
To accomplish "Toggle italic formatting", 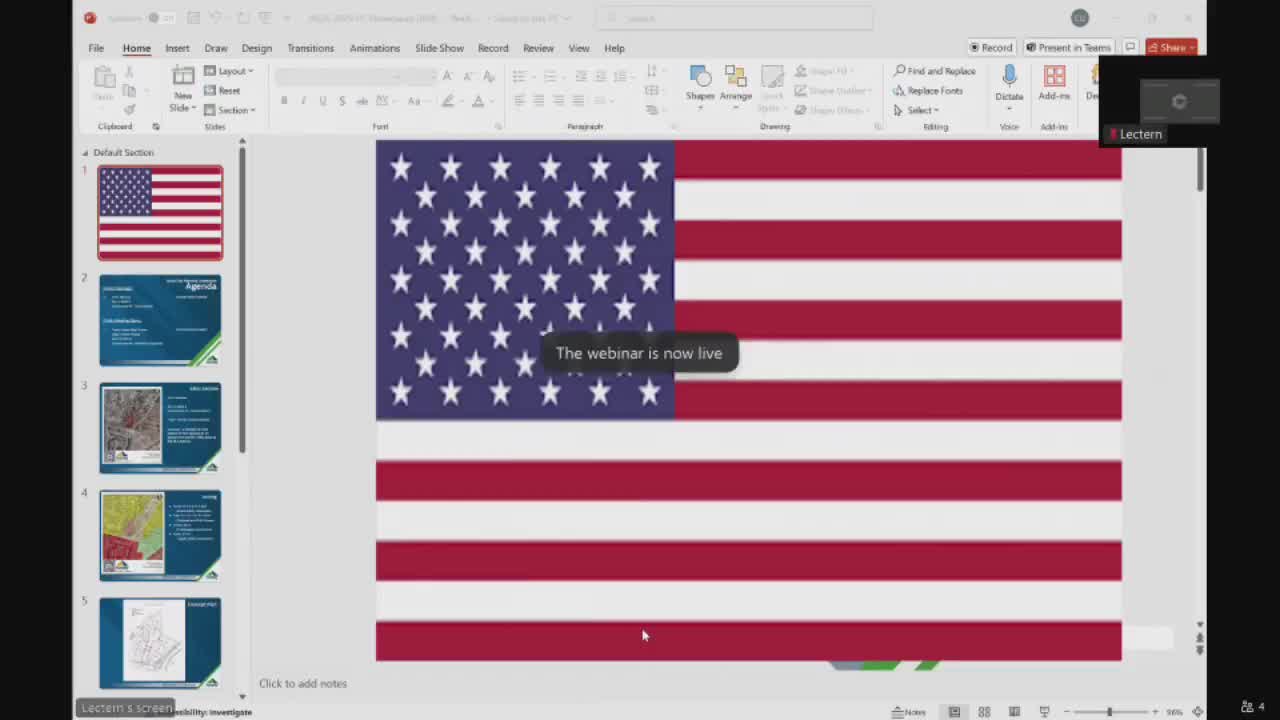I will 303,100.
